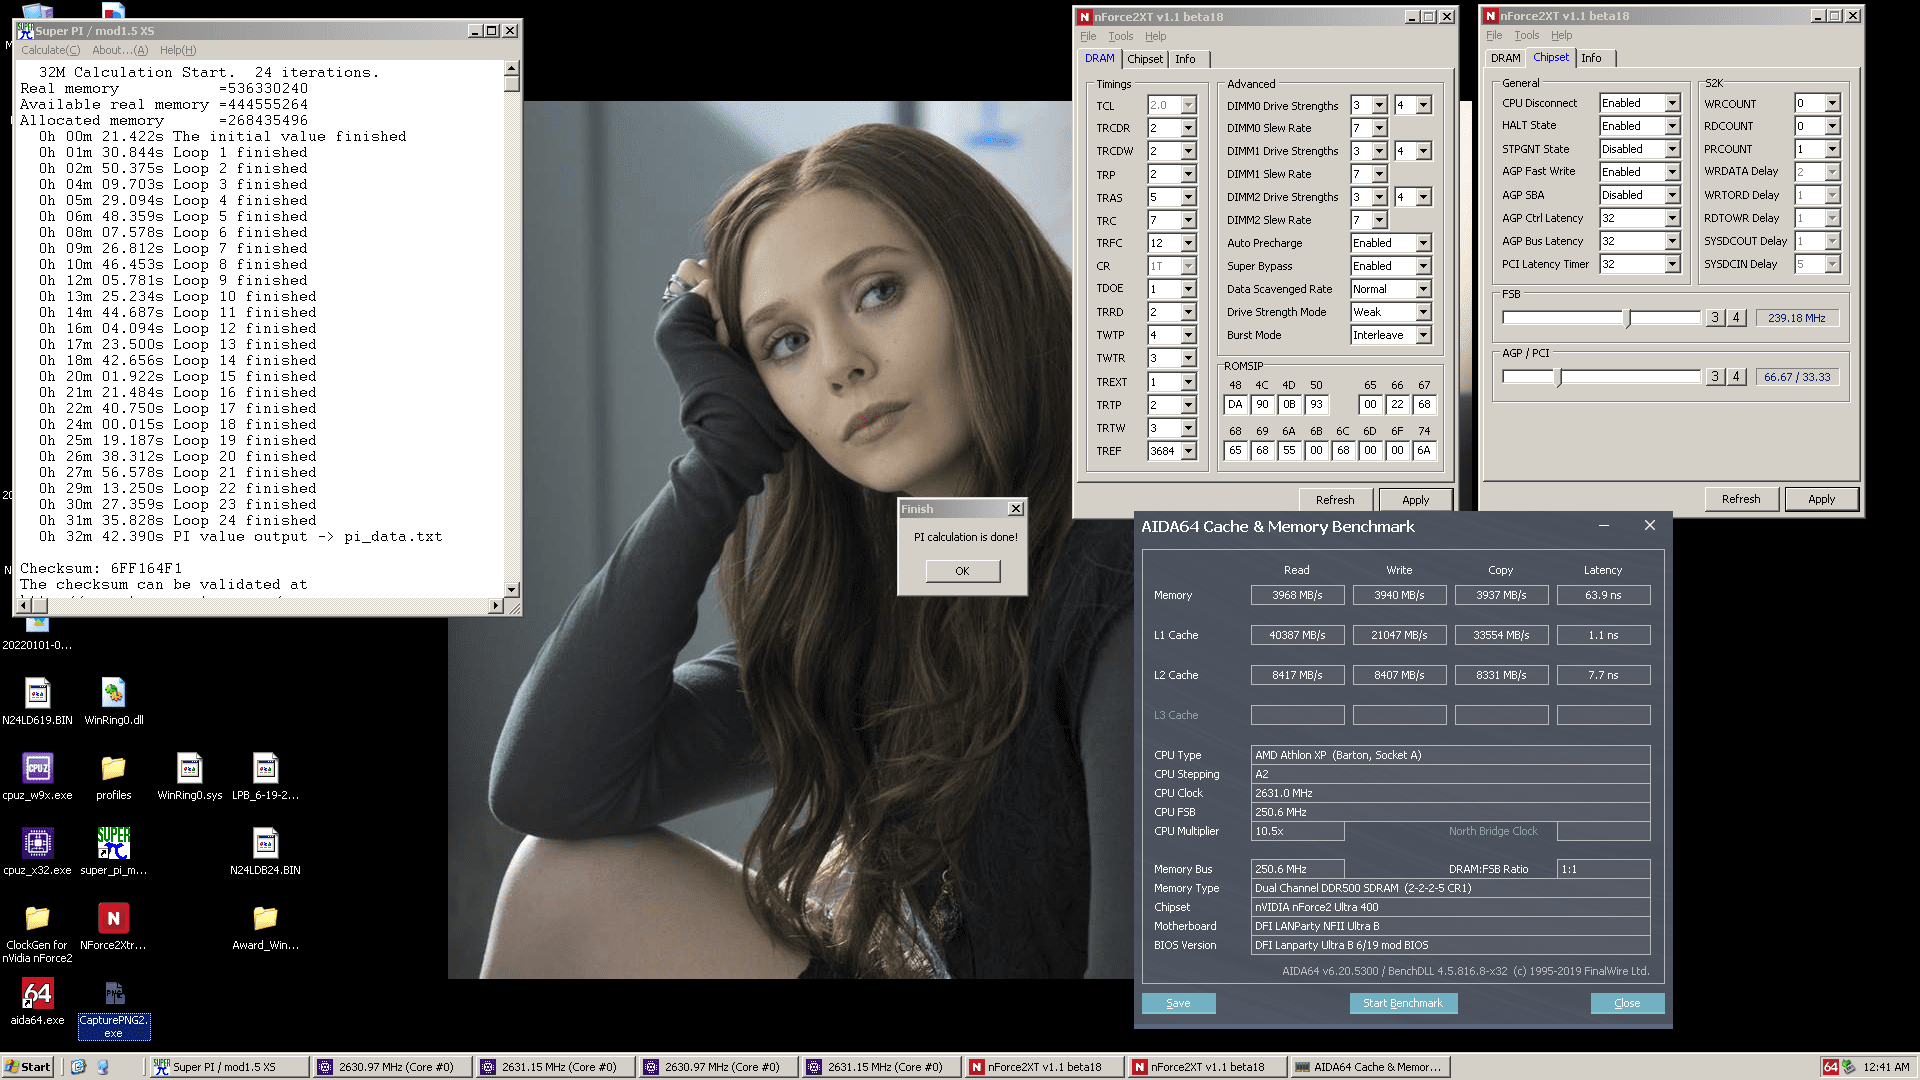Expand the Burst Mode dropdown
The width and height of the screenshot is (1920, 1080).
coord(1423,335)
